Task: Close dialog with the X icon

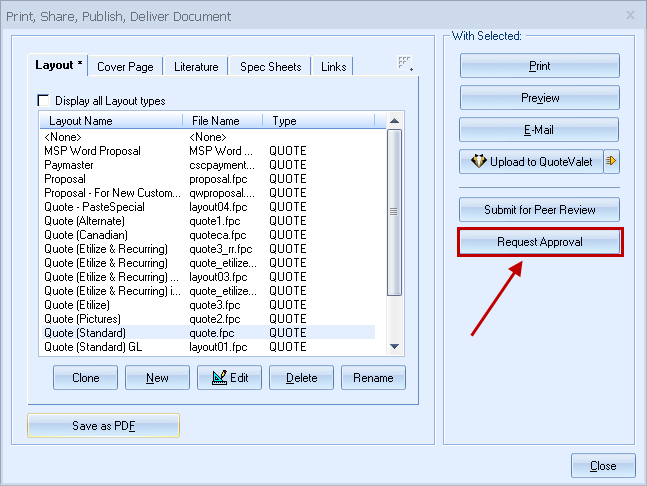Action: (630, 16)
